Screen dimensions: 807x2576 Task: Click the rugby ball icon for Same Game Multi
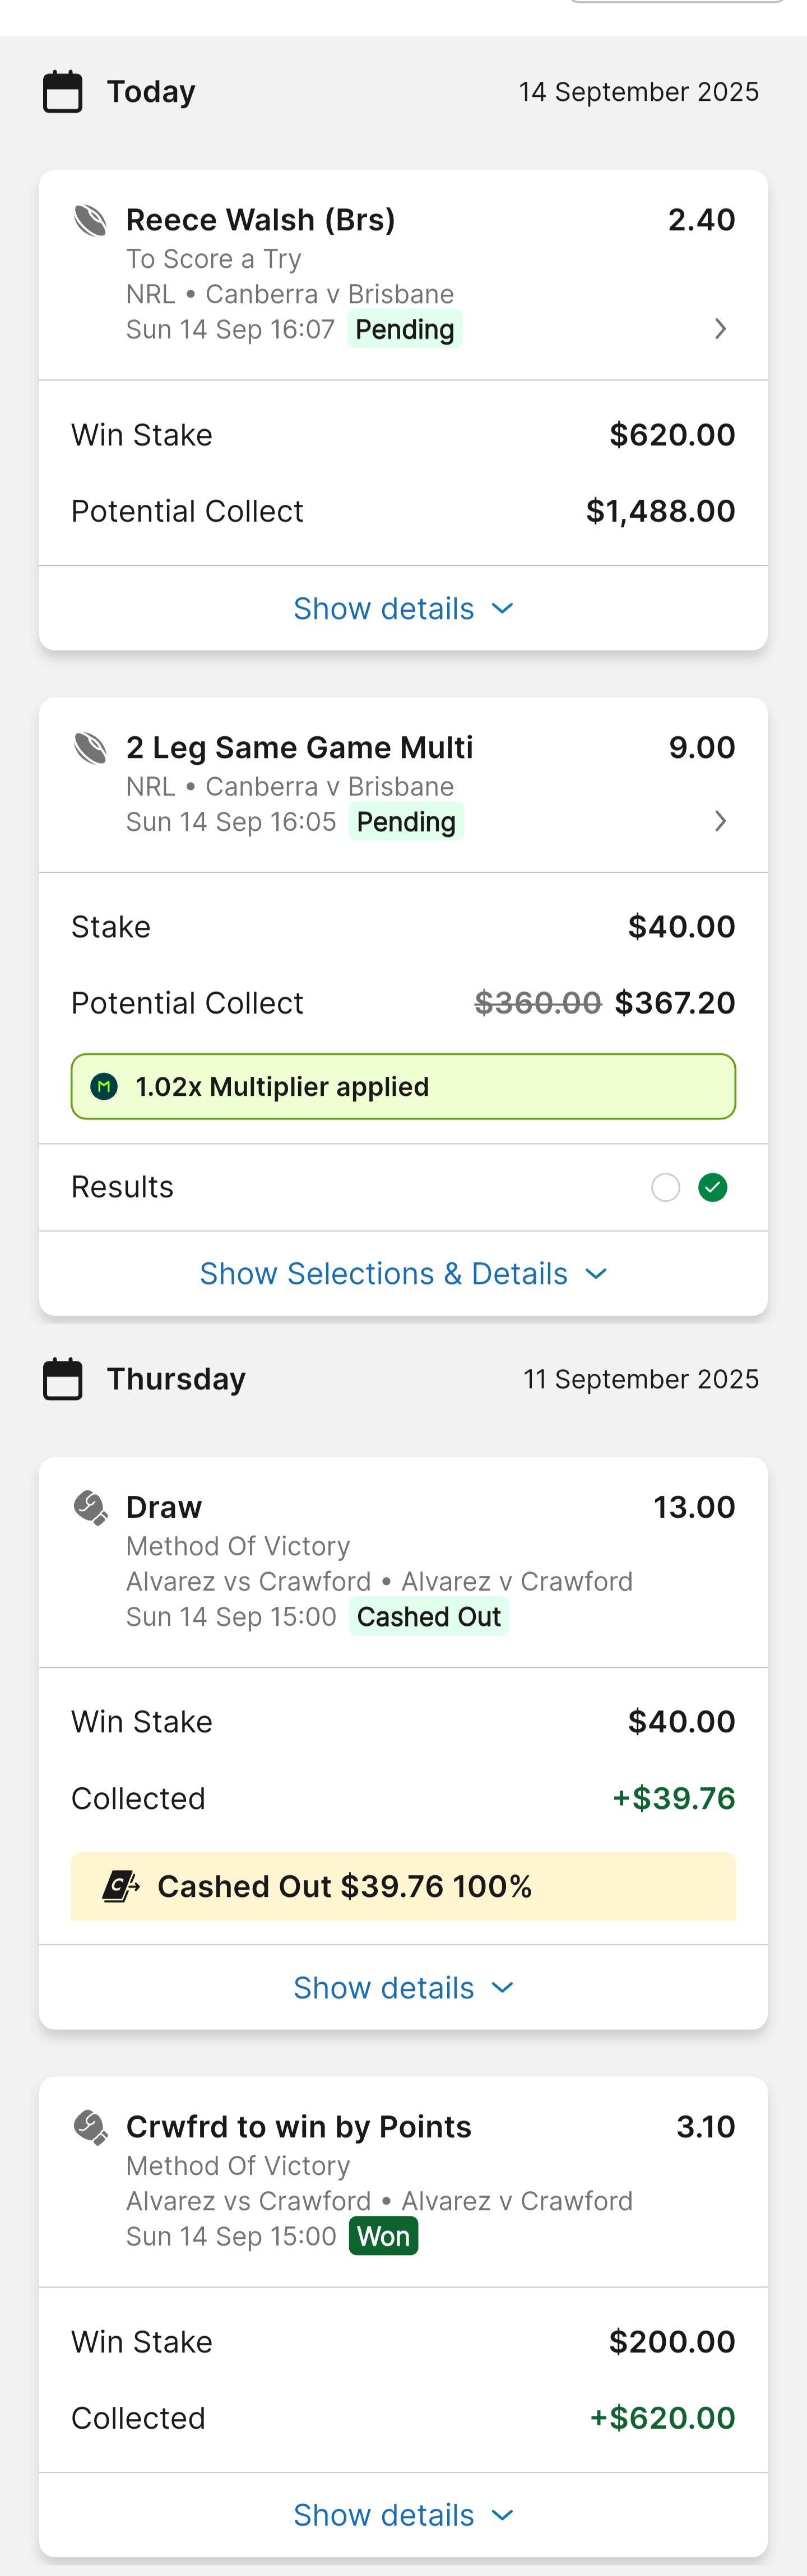[91, 748]
